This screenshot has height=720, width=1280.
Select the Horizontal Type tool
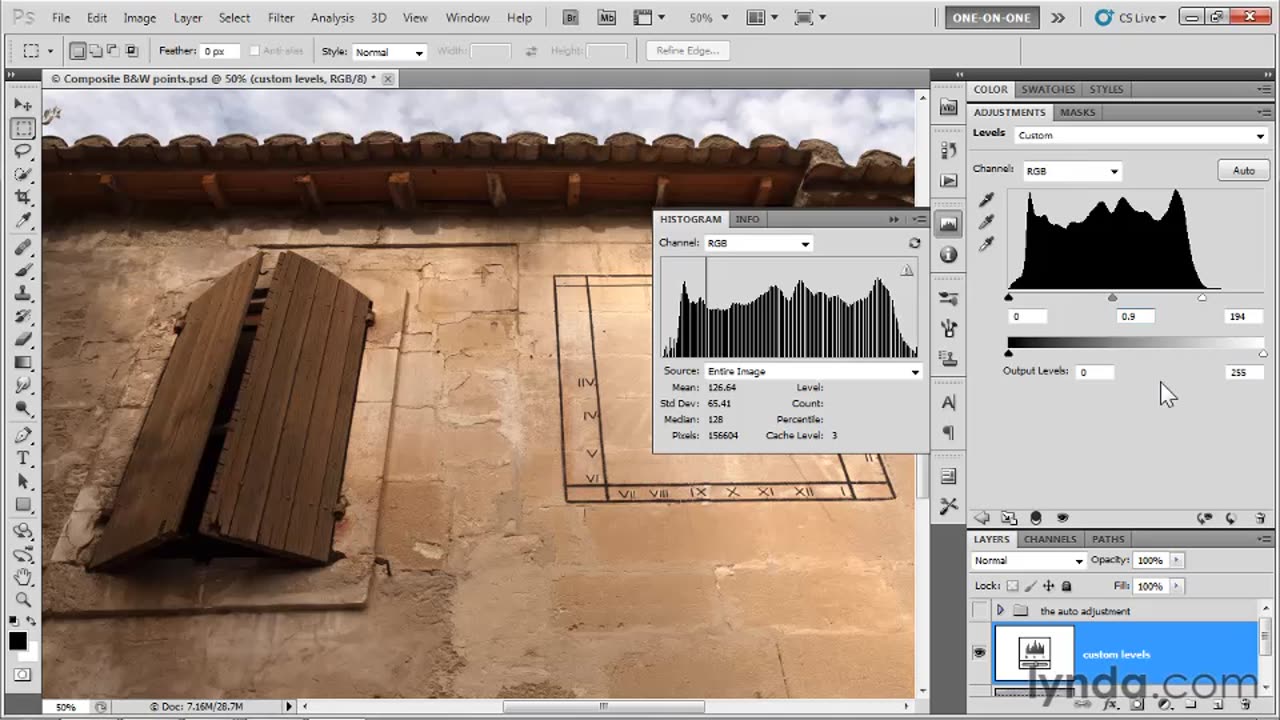[23, 459]
